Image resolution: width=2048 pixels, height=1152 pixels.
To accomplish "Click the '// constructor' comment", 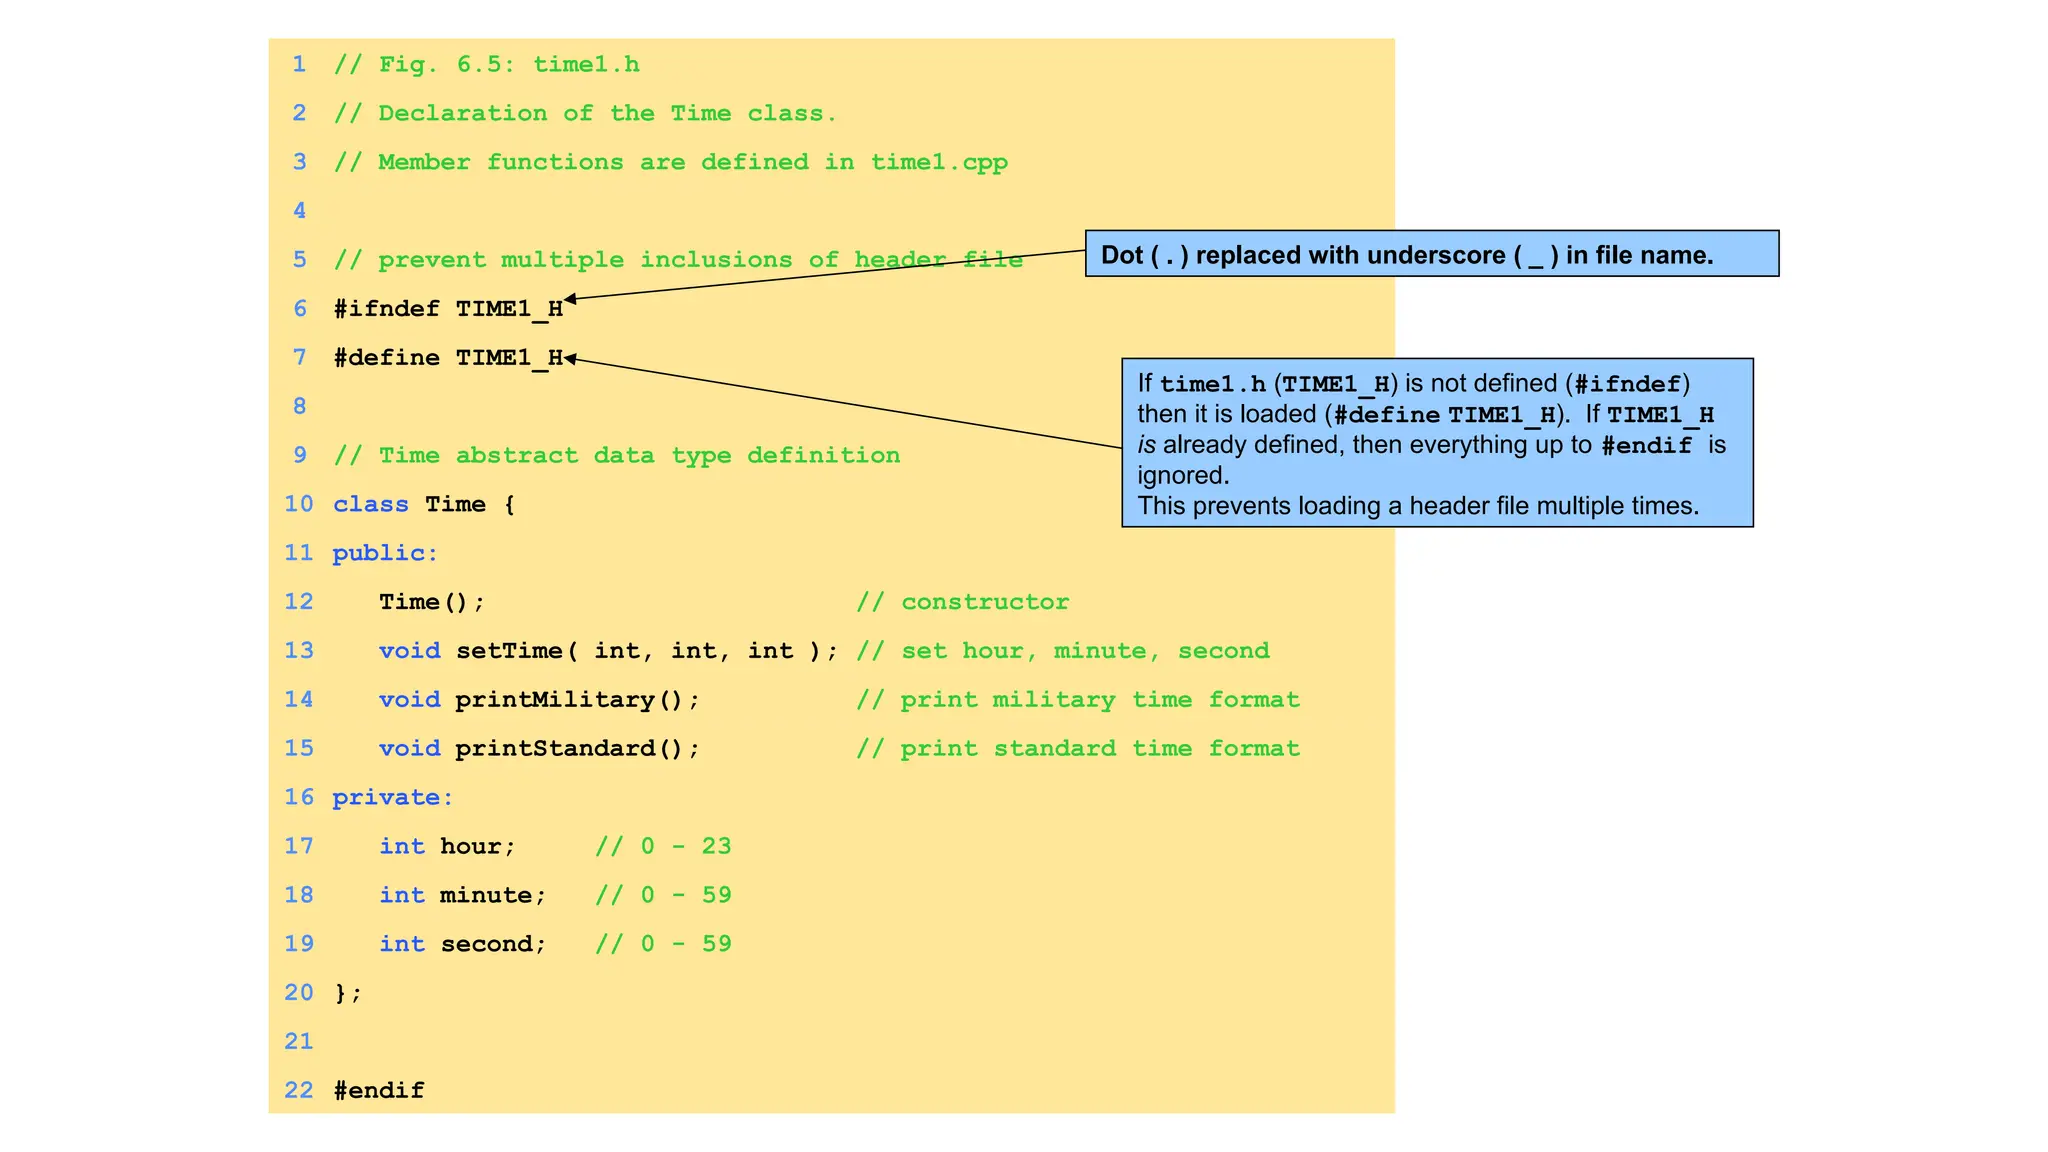I will pos(962,602).
